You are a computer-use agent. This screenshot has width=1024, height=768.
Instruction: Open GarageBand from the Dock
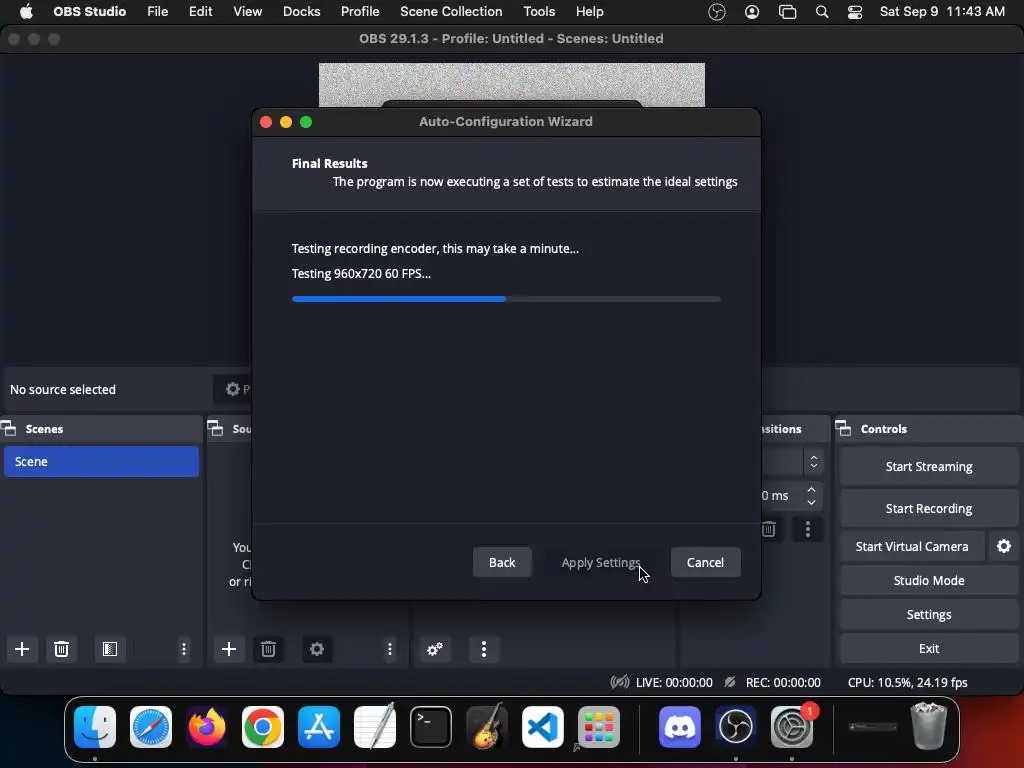tap(487, 727)
